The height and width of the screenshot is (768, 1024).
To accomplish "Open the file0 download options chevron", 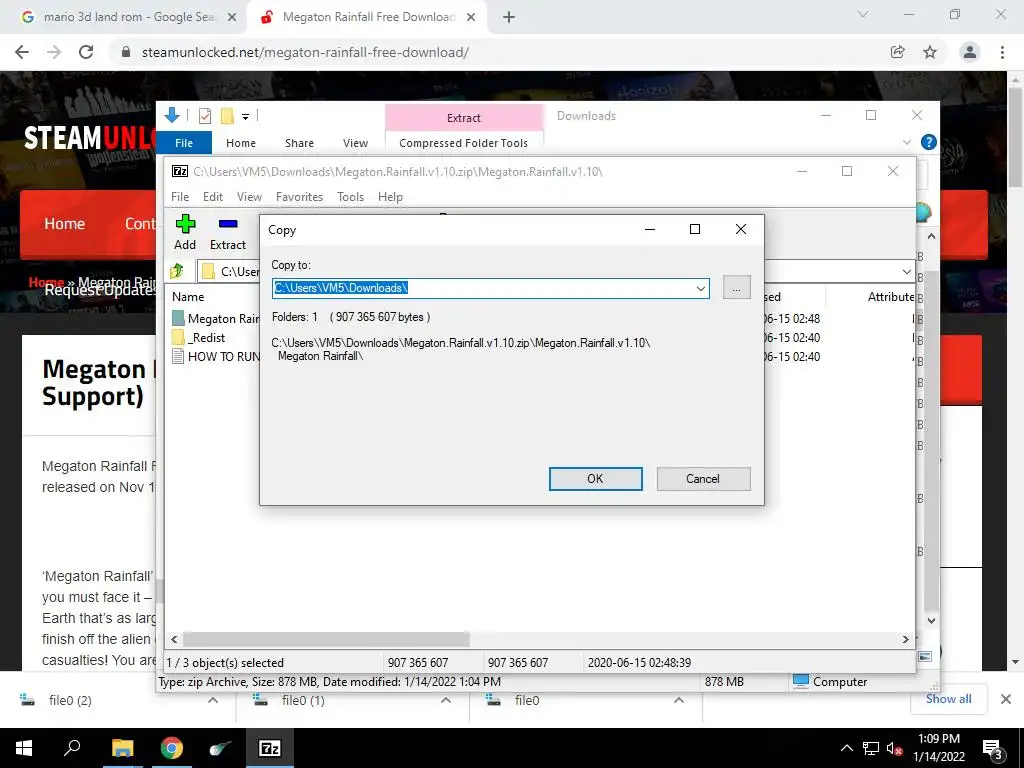I will coord(679,700).
